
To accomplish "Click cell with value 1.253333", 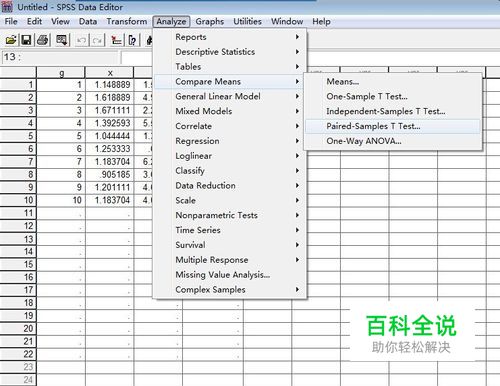I will coord(110,149).
